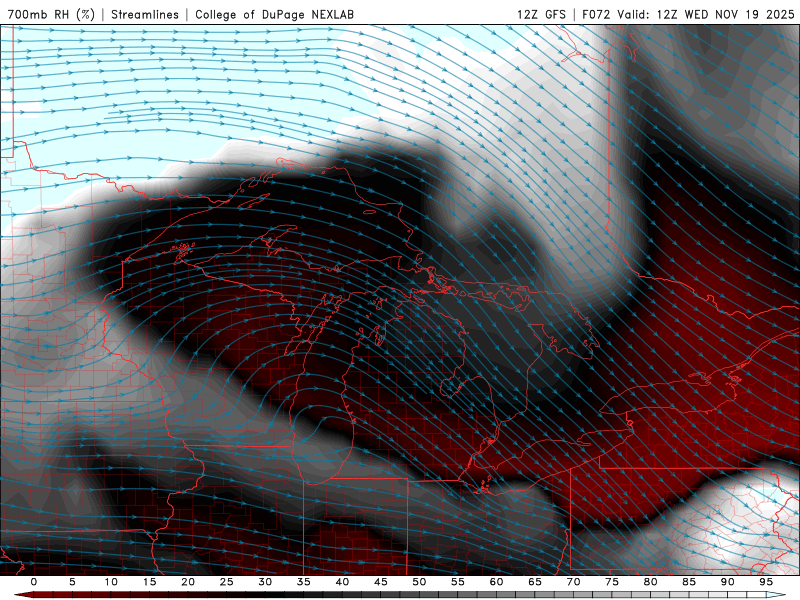
Task: Click the 25 label on the RH scale
Action: [226, 582]
